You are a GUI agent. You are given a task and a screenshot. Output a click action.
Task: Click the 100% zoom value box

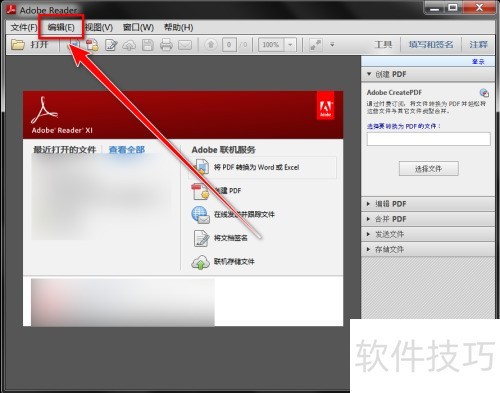pos(271,45)
